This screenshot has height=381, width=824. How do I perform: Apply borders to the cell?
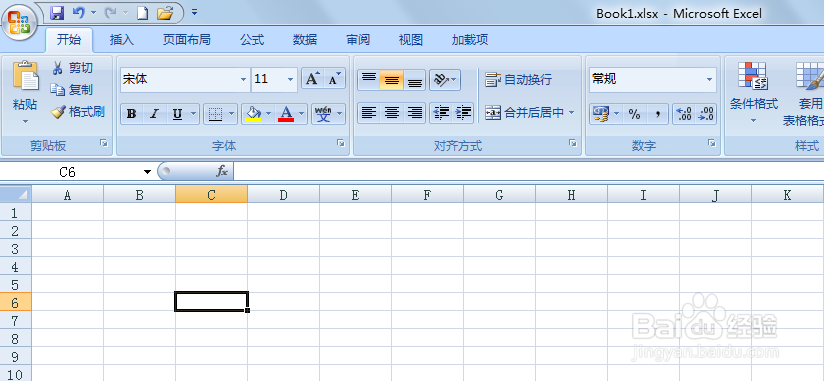215,114
